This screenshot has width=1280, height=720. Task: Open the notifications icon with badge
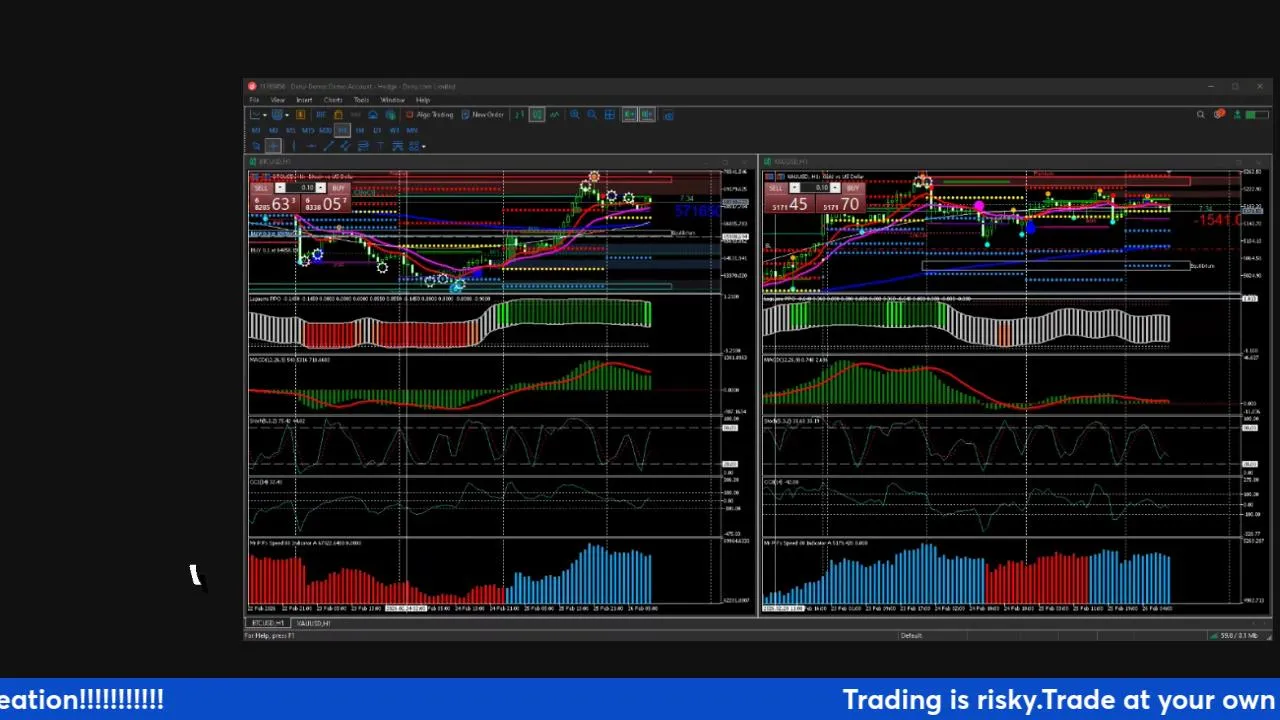point(1219,114)
